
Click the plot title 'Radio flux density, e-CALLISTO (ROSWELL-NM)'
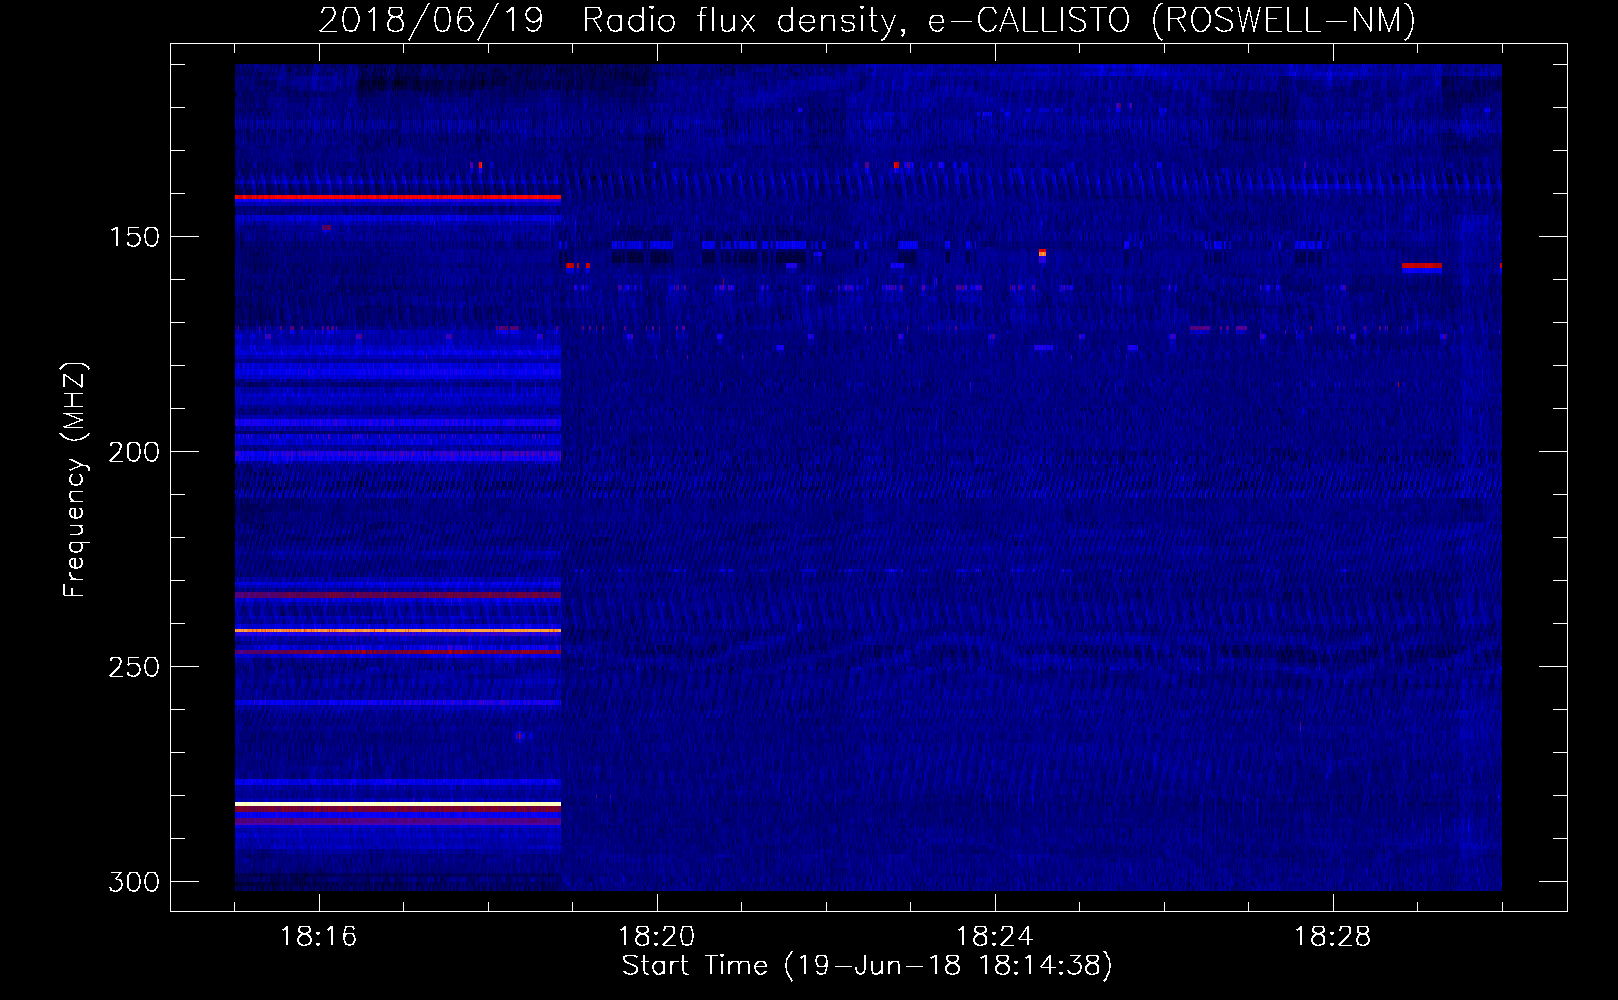point(999,21)
